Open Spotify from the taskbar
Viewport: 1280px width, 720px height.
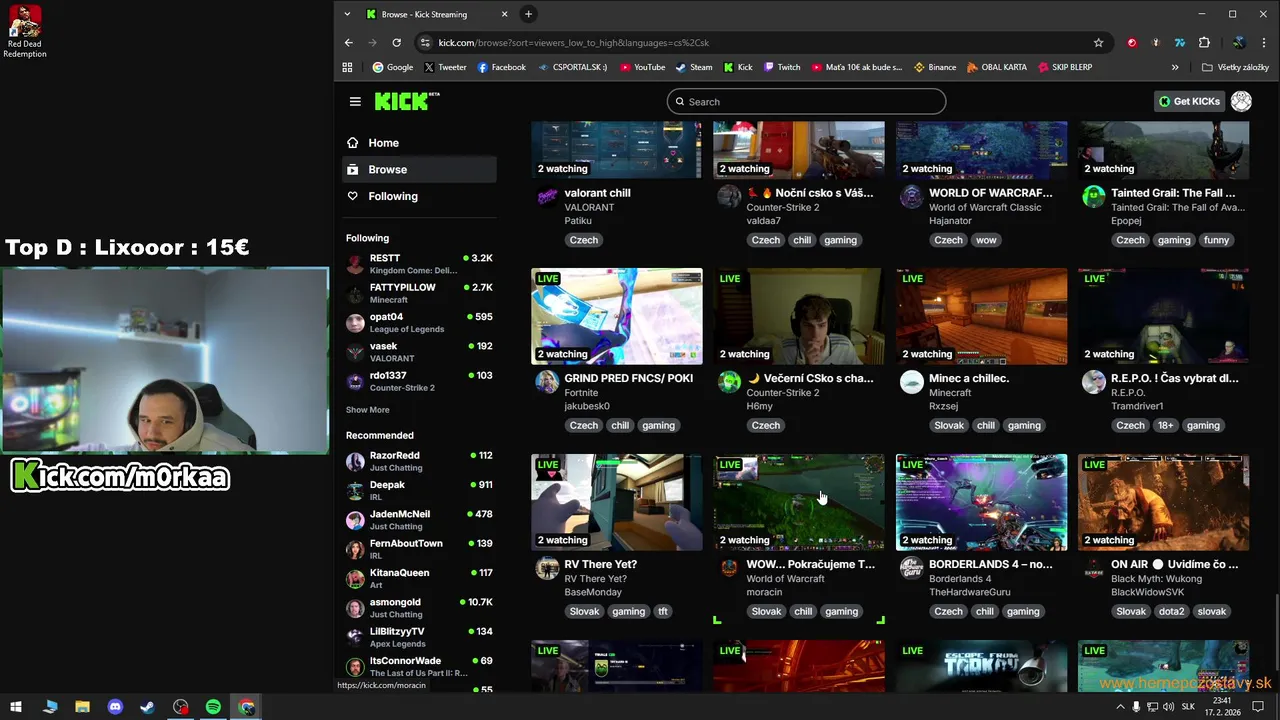[213, 707]
